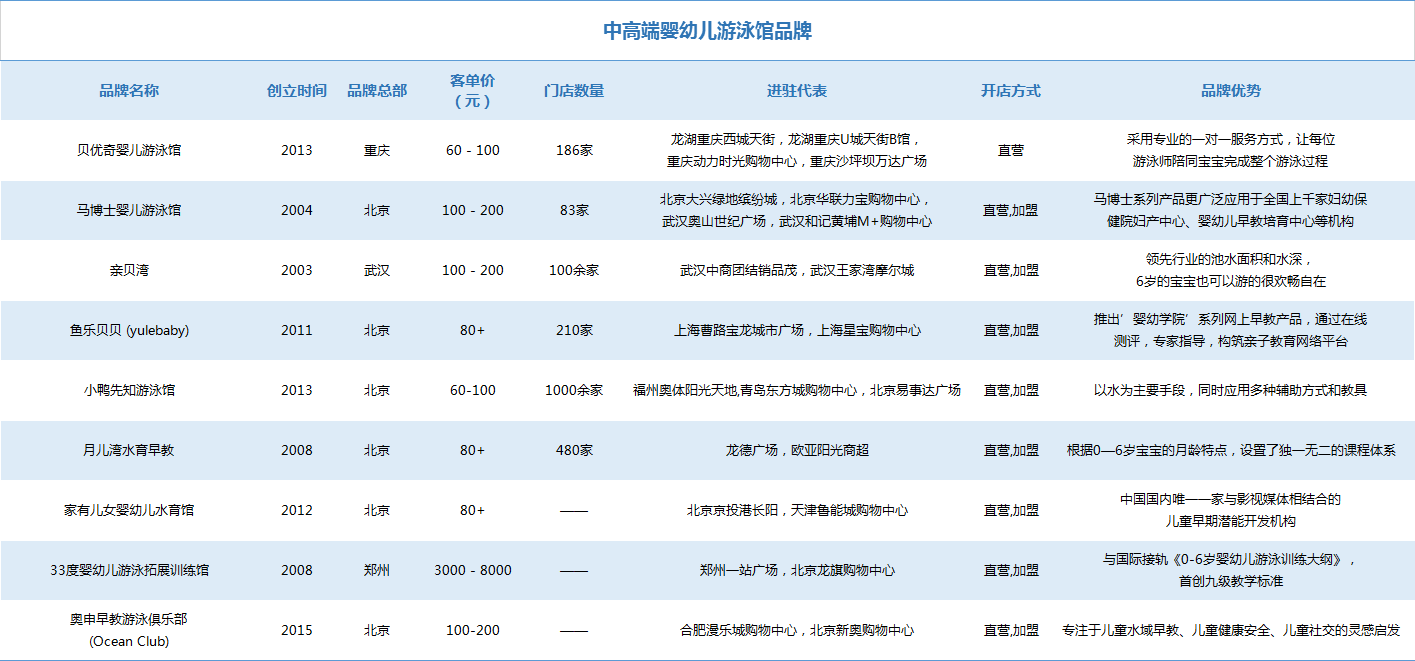Click 推出'婴幼学院' advantage cell

1231,331
